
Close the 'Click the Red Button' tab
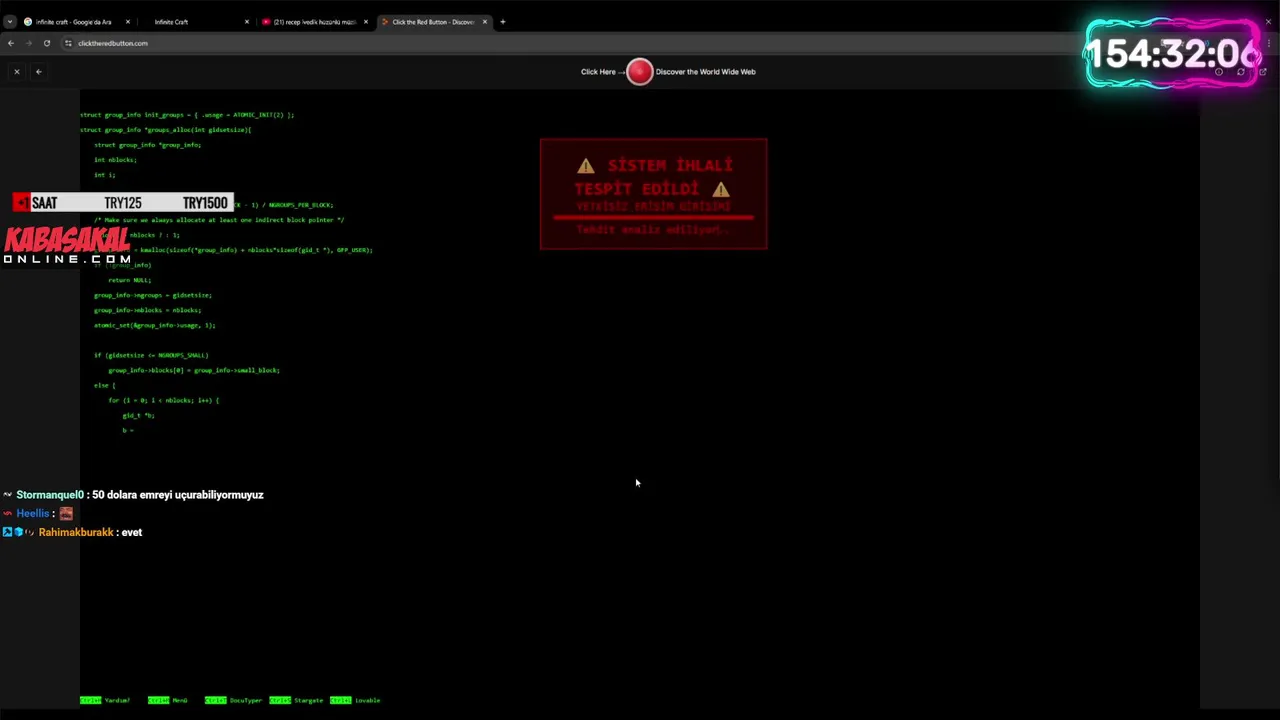485,22
